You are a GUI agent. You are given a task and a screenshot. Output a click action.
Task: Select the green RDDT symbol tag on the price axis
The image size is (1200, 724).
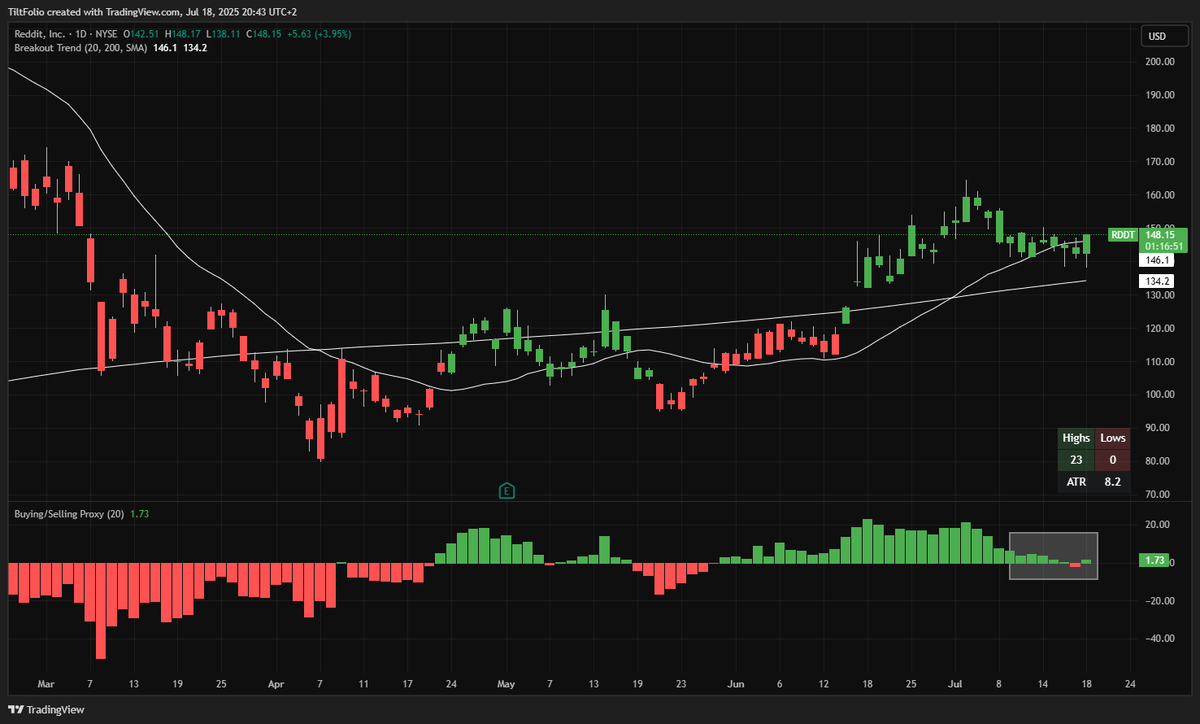pos(1124,235)
